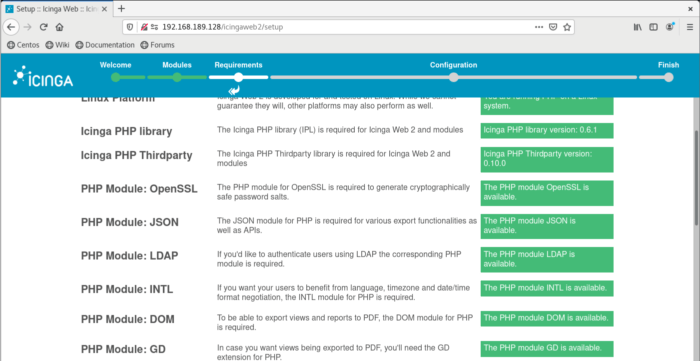The height and width of the screenshot is (361, 700).
Task: Click 'The PHP module DOM is available' status
Action: point(547,319)
